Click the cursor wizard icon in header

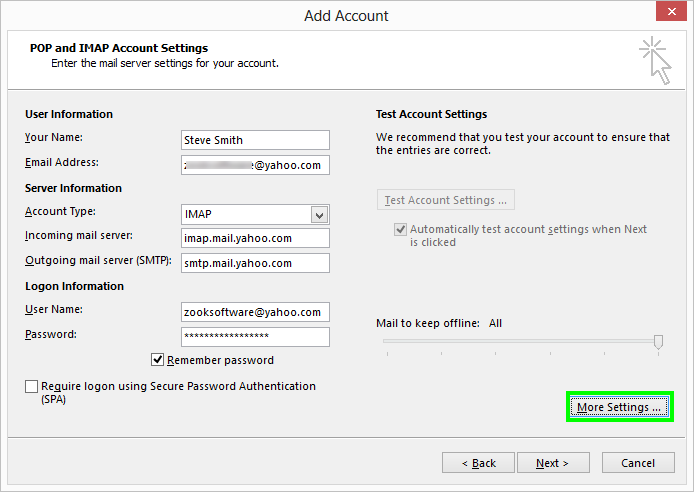pyautogui.click(x=654, y=59)
